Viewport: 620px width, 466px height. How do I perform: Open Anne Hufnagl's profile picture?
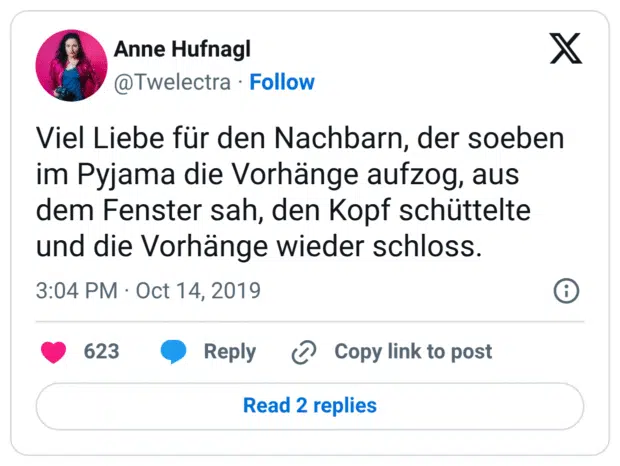(x=70, y=65)
